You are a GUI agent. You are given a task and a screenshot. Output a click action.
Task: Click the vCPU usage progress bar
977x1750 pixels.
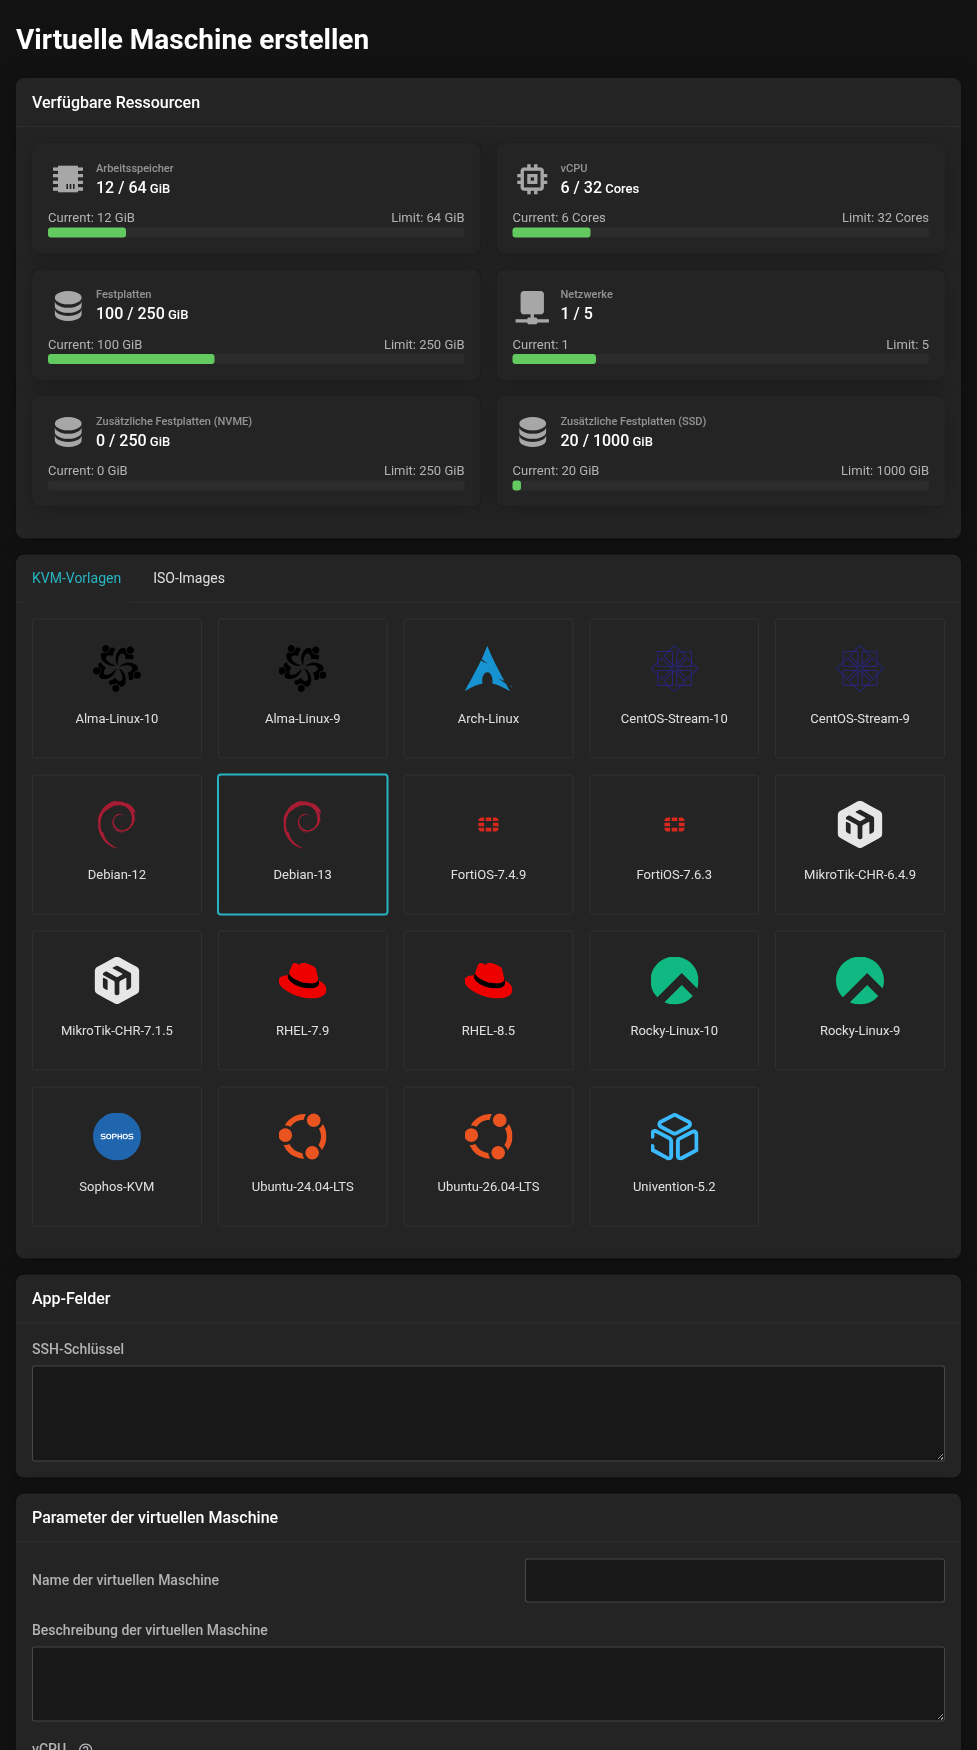[x=720, y=233]
